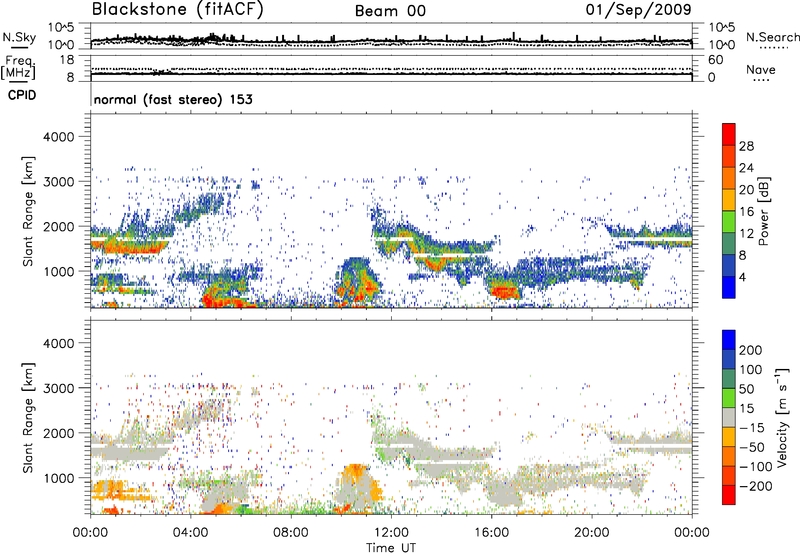This screenshot has width=800, height=554.
Task: Click the '4000' tick on power panel
Action: (58, 137)
